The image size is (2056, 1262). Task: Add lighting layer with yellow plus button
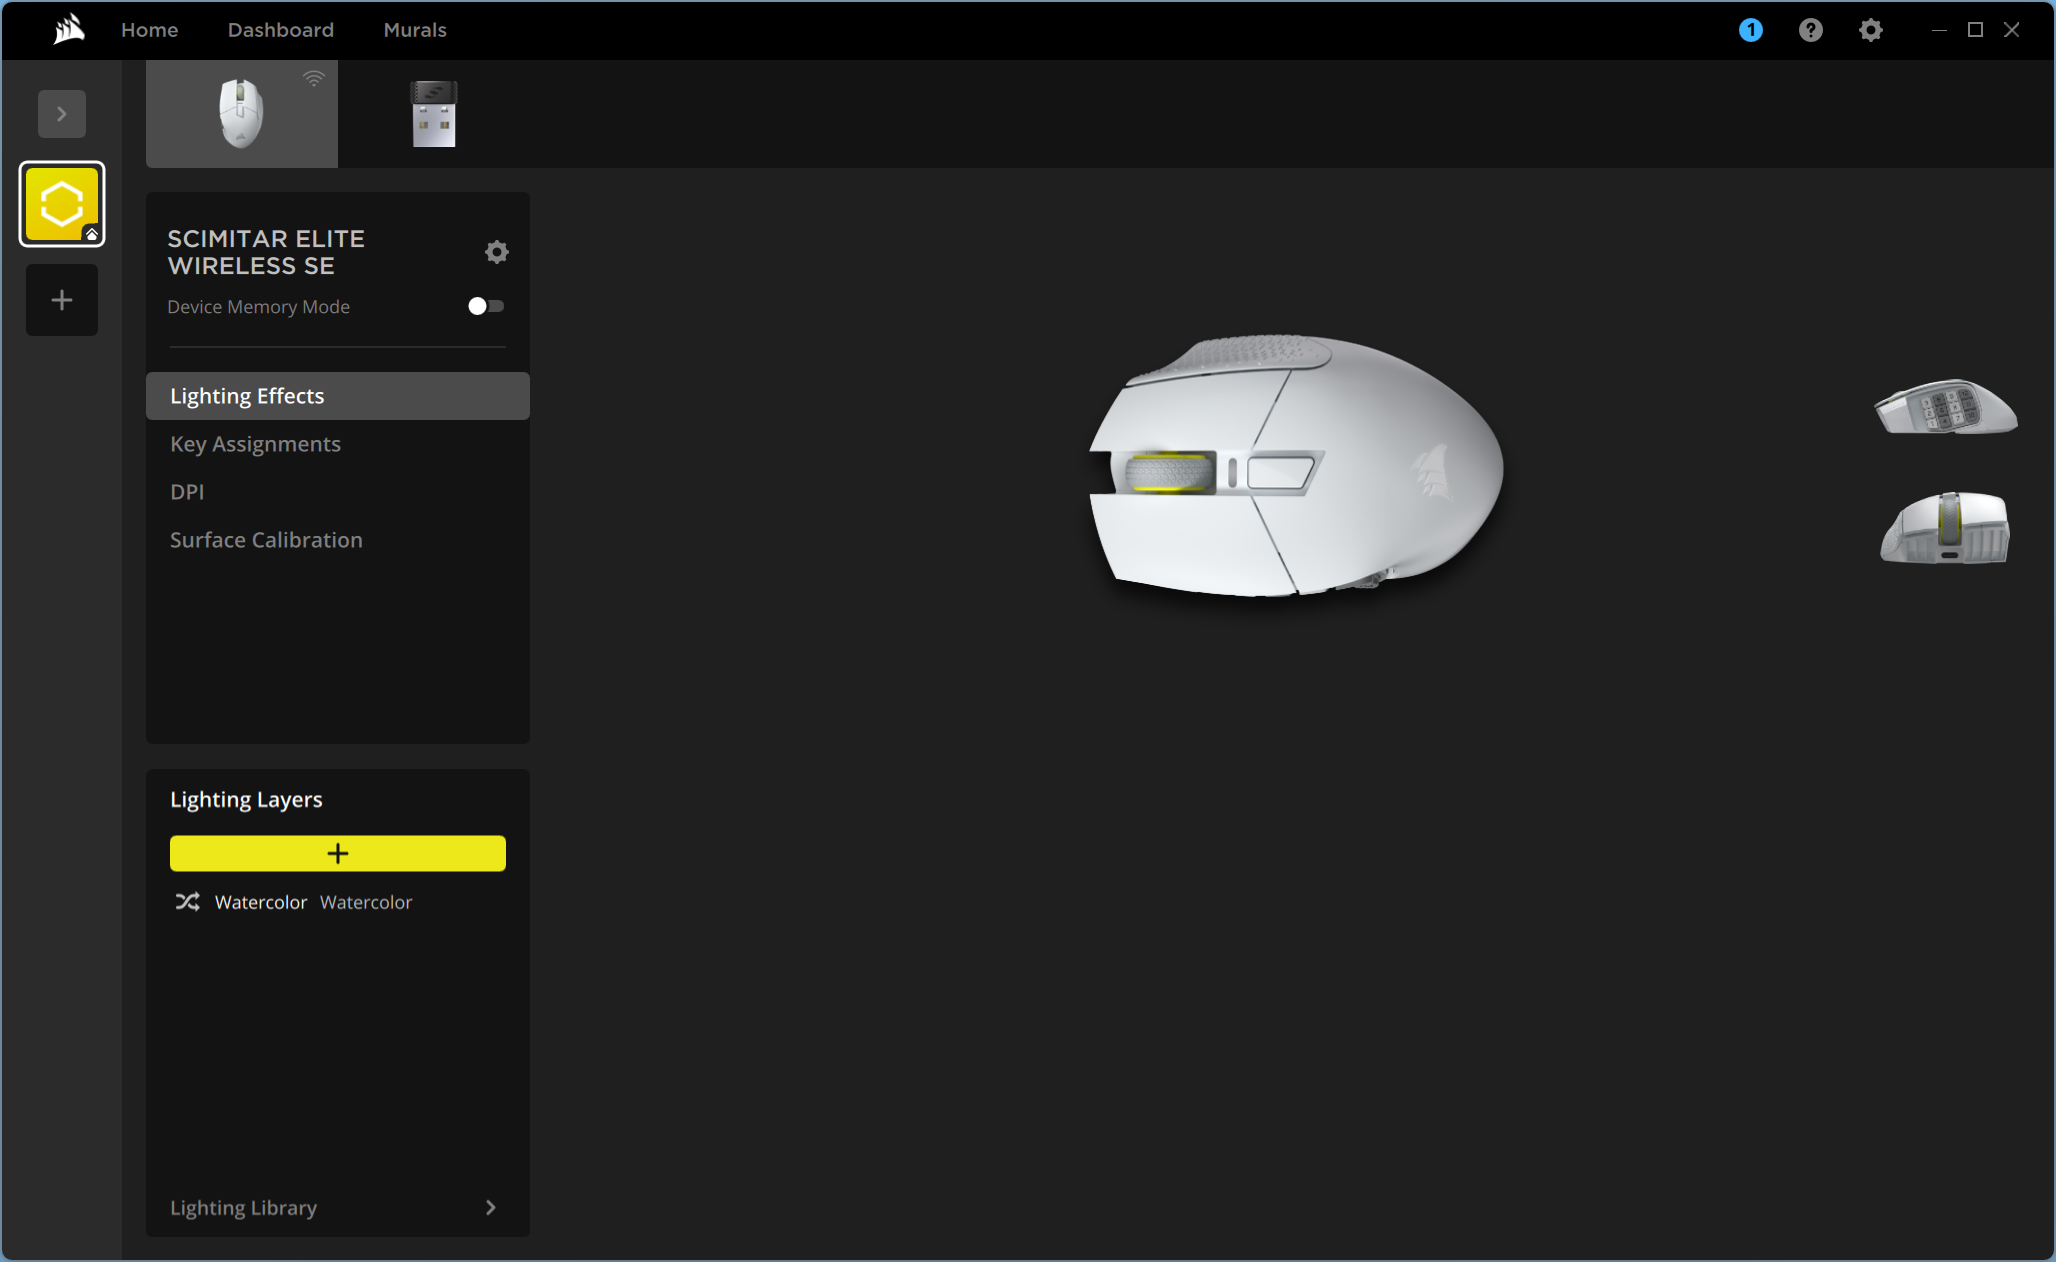click(338, 853)
